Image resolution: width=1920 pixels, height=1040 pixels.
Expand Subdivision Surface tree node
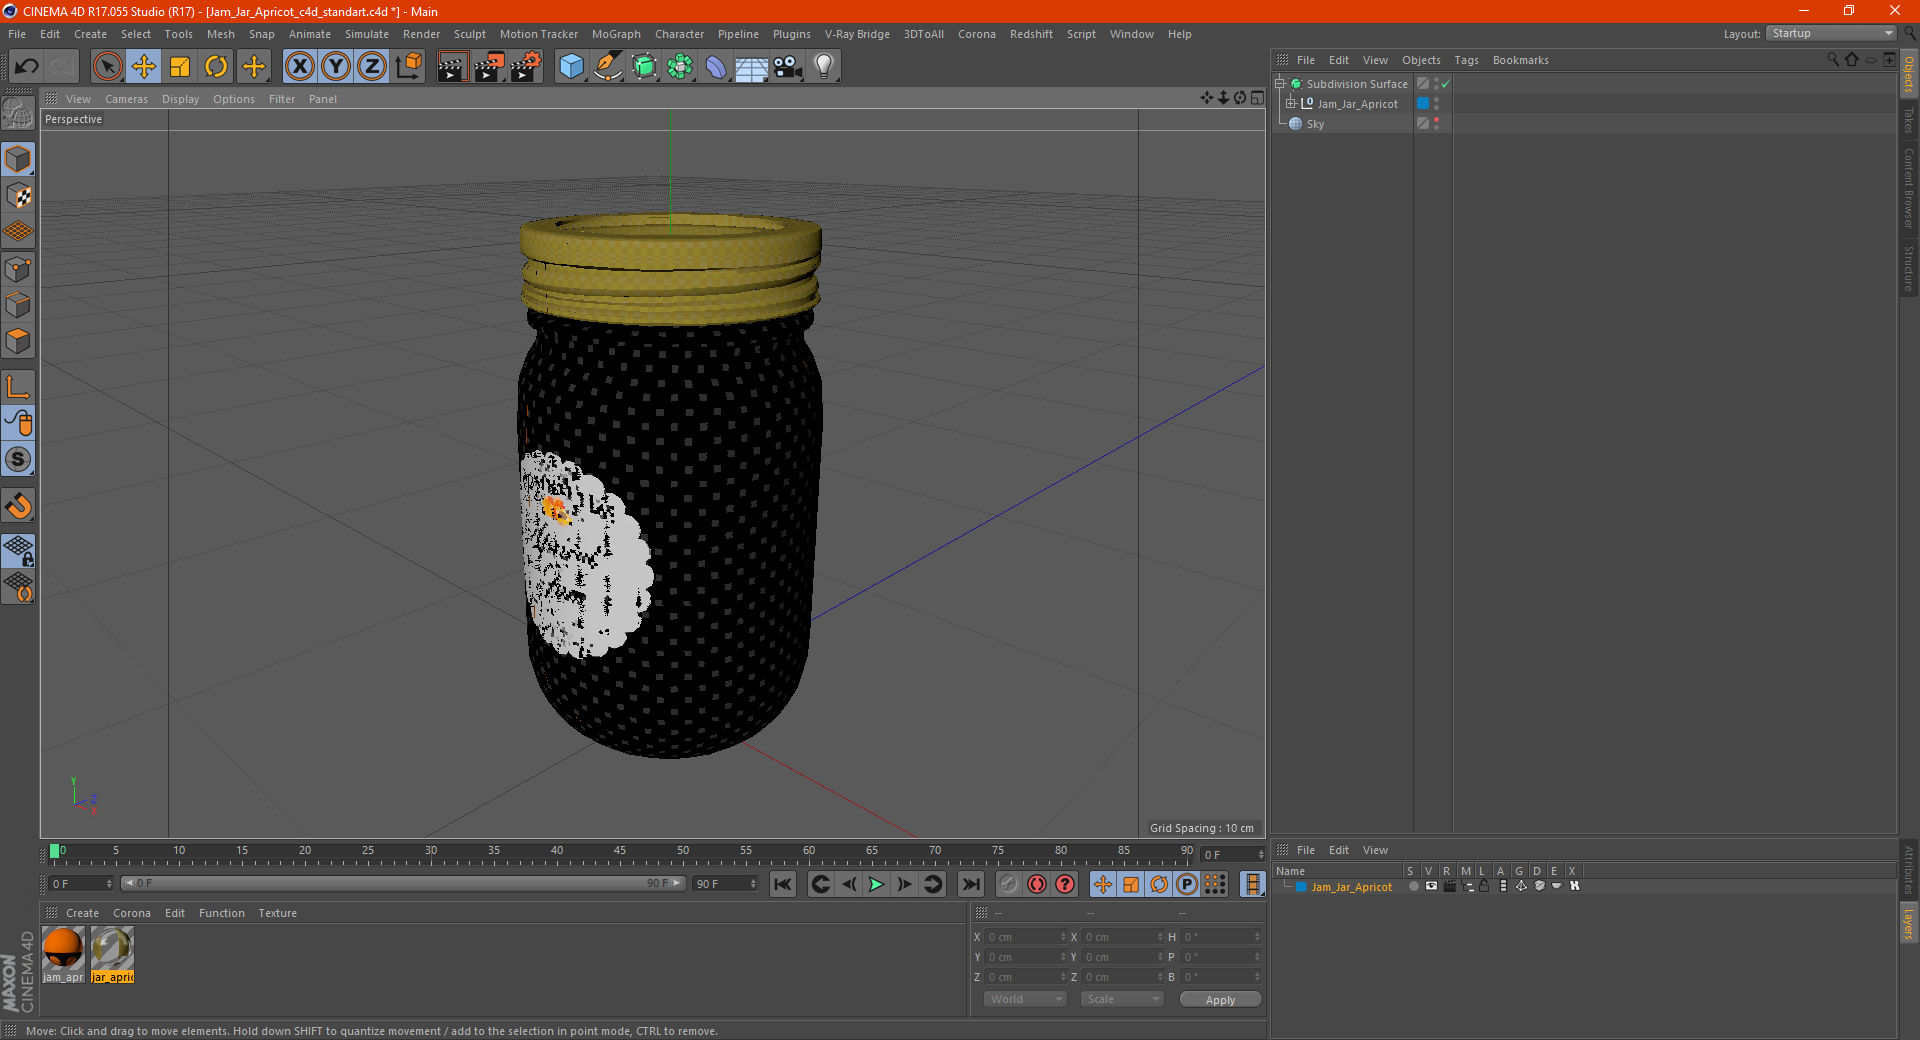[1280, 84]
